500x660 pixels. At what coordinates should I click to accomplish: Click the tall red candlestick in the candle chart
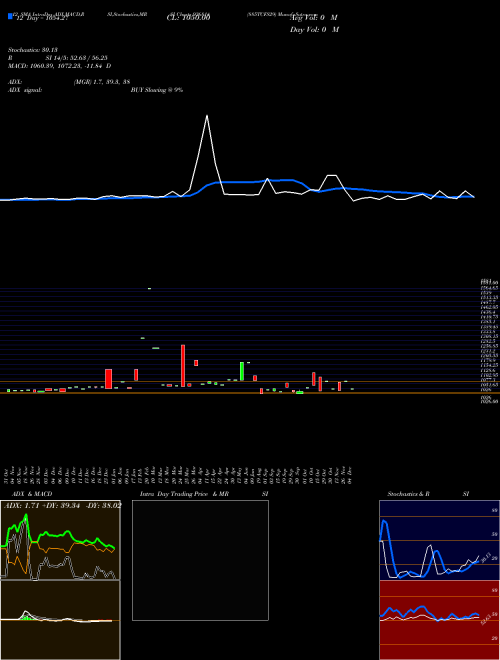pyautogui.click(x=183, y=365)
